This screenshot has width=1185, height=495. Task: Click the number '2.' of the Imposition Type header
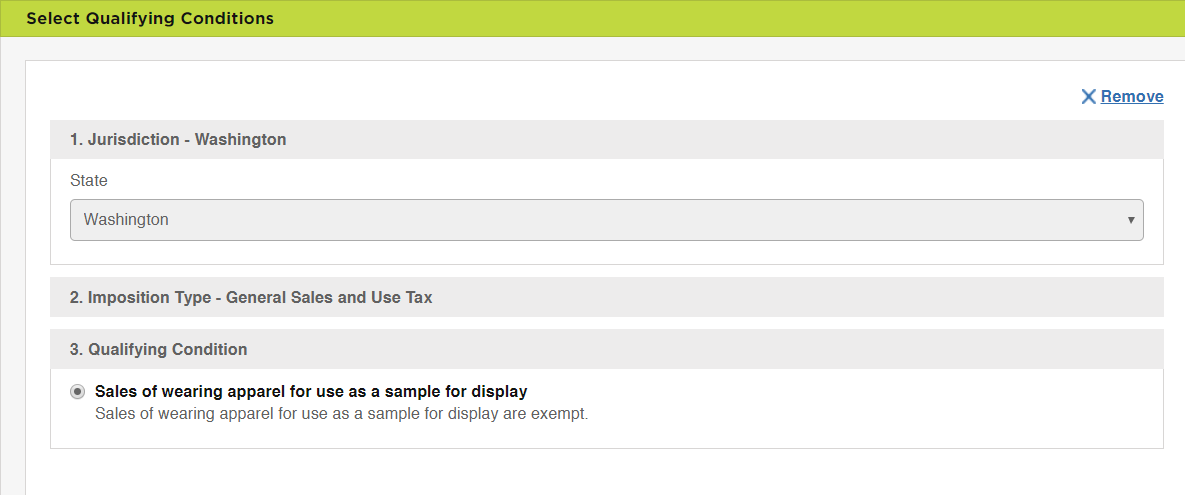tap(77, 298)
